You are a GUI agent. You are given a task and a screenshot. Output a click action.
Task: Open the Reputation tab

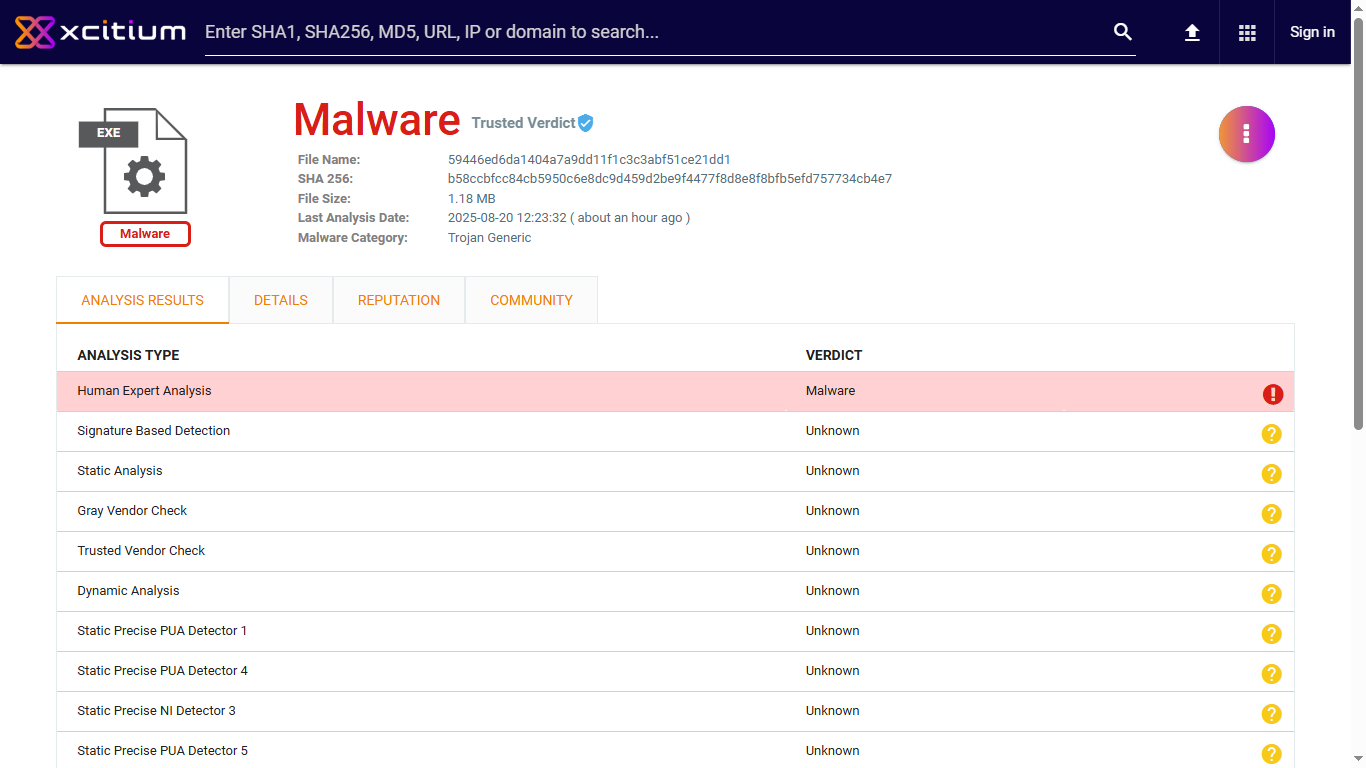[399, 300]
